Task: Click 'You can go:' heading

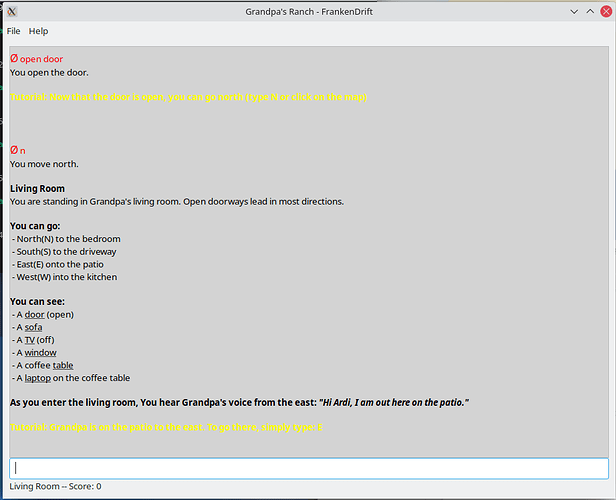Action: coord(35,226)
